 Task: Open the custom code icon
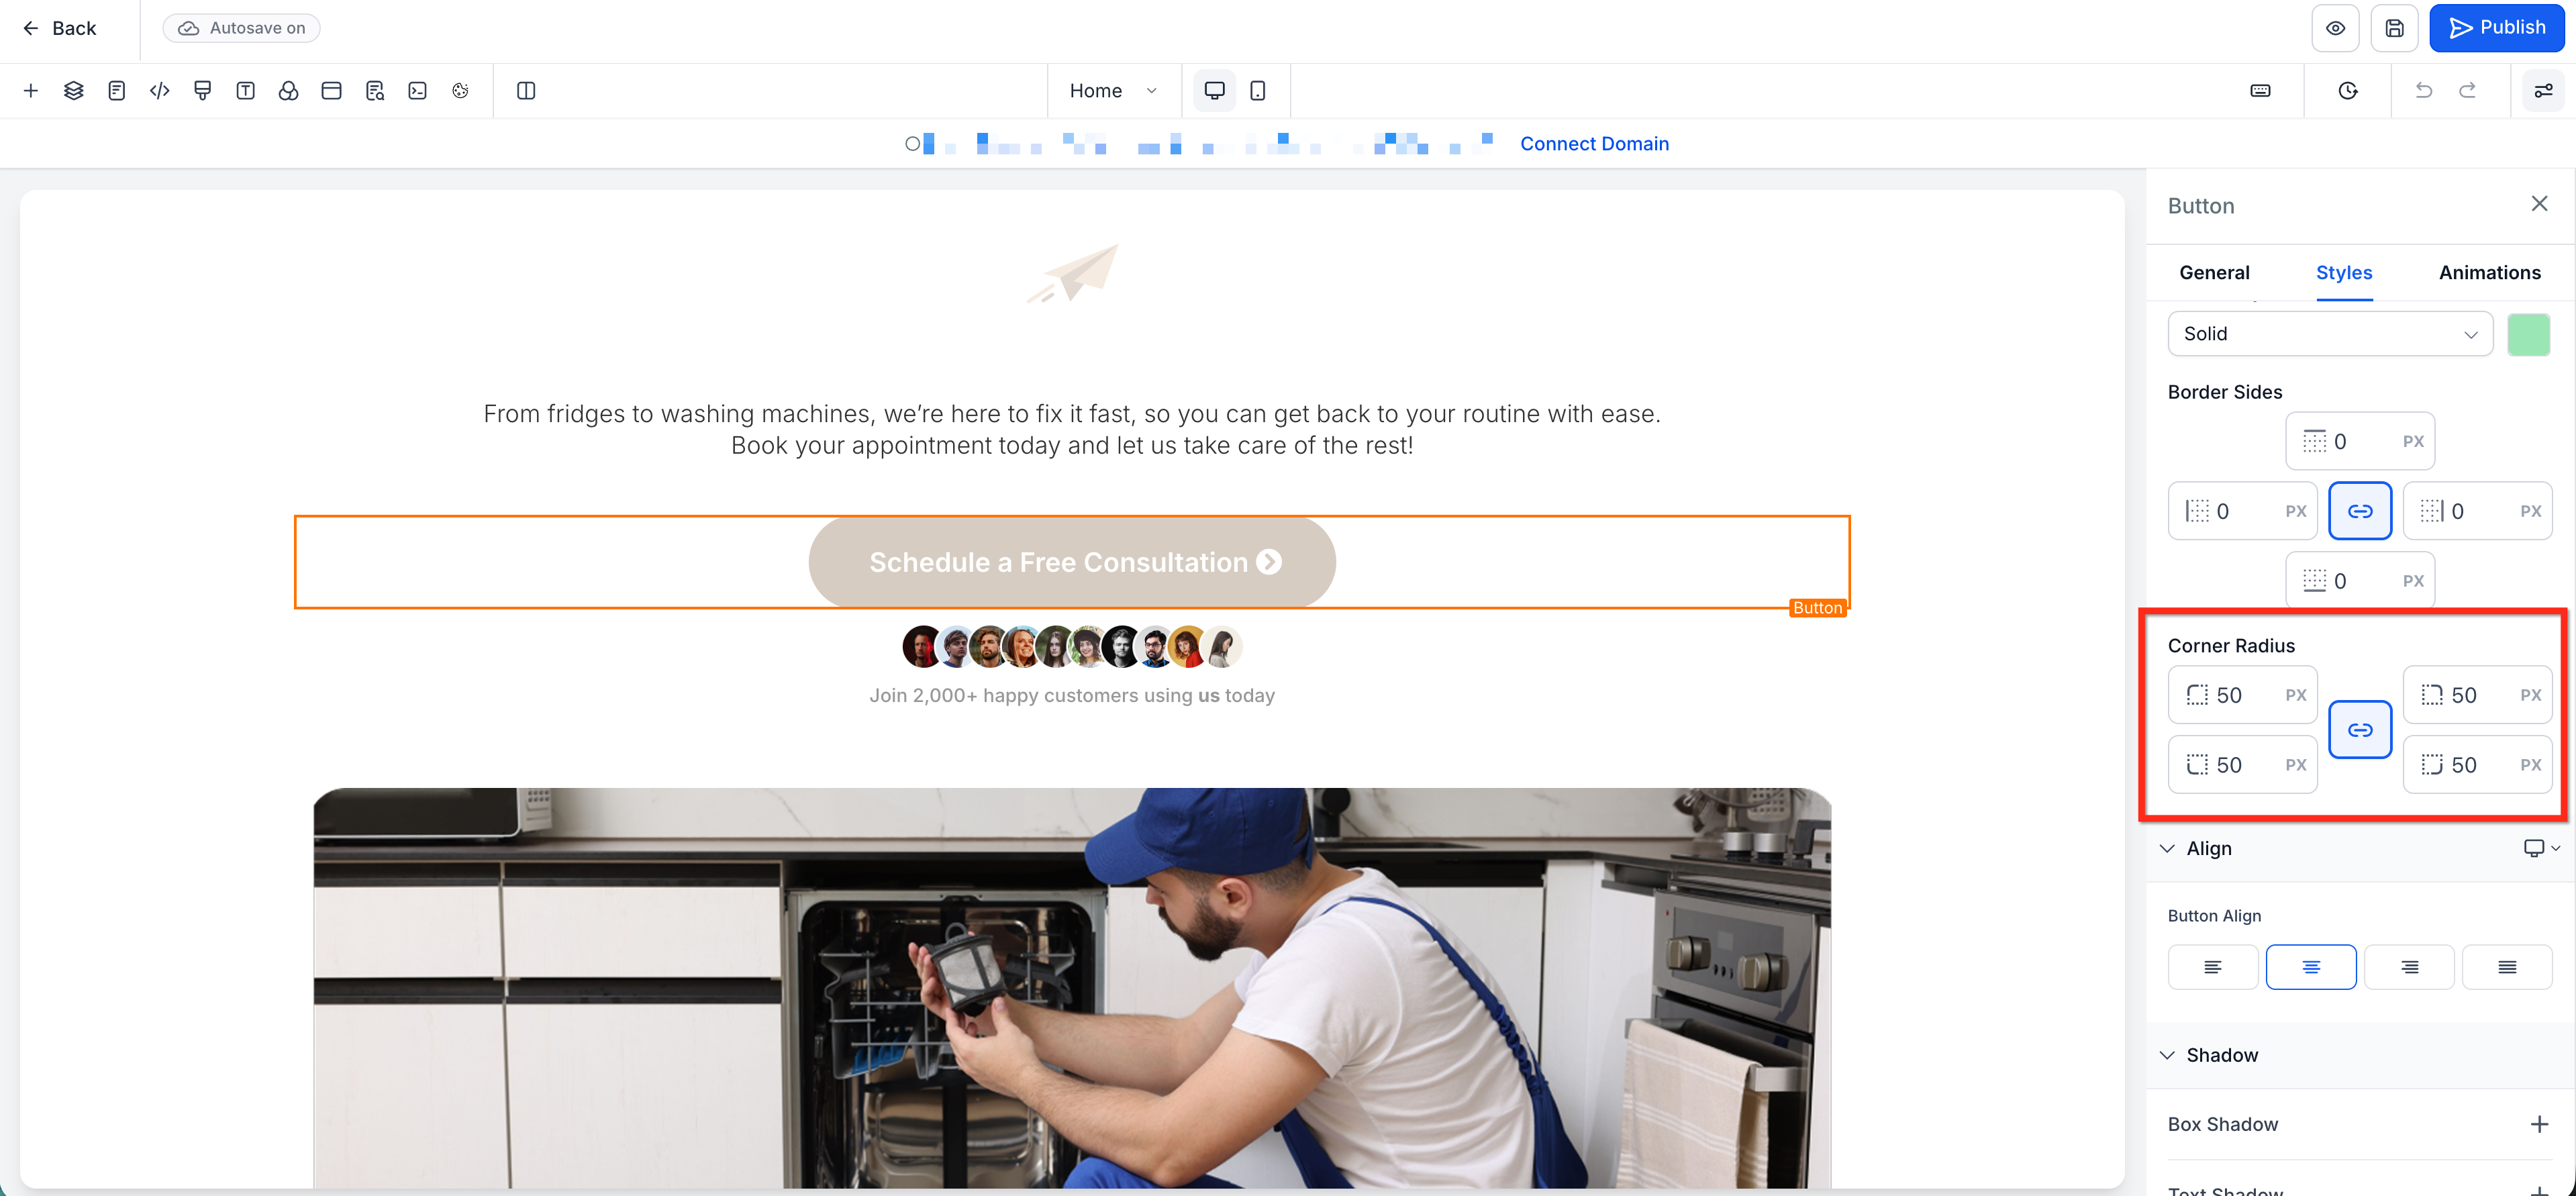pos(159,91)
